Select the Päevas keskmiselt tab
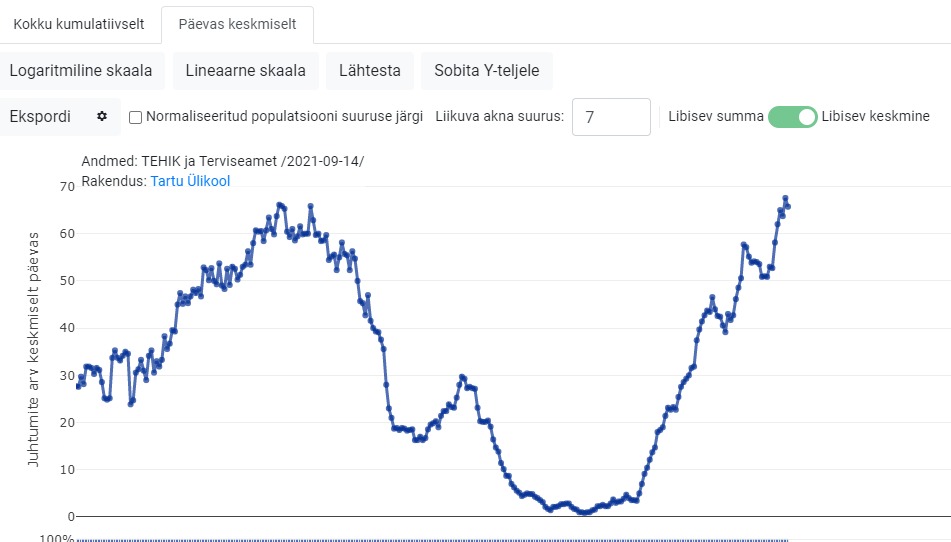 (238, 24)
